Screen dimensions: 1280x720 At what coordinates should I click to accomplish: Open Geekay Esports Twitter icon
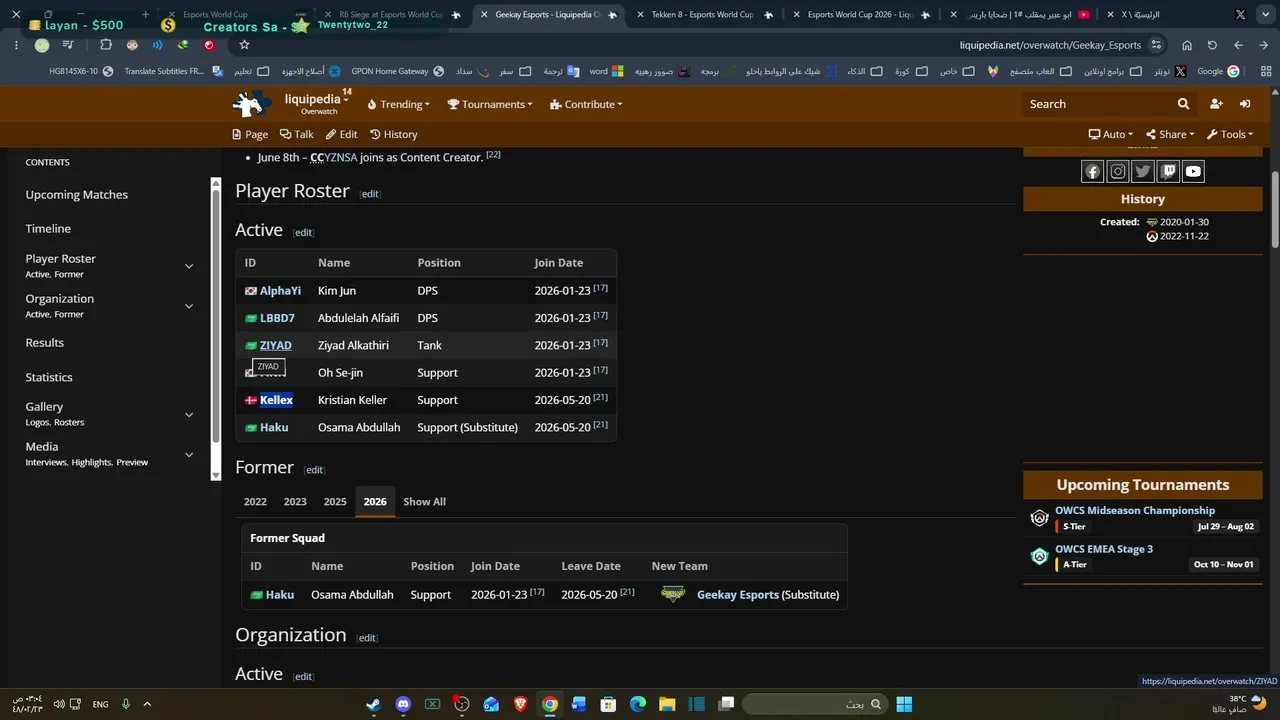1143,172
